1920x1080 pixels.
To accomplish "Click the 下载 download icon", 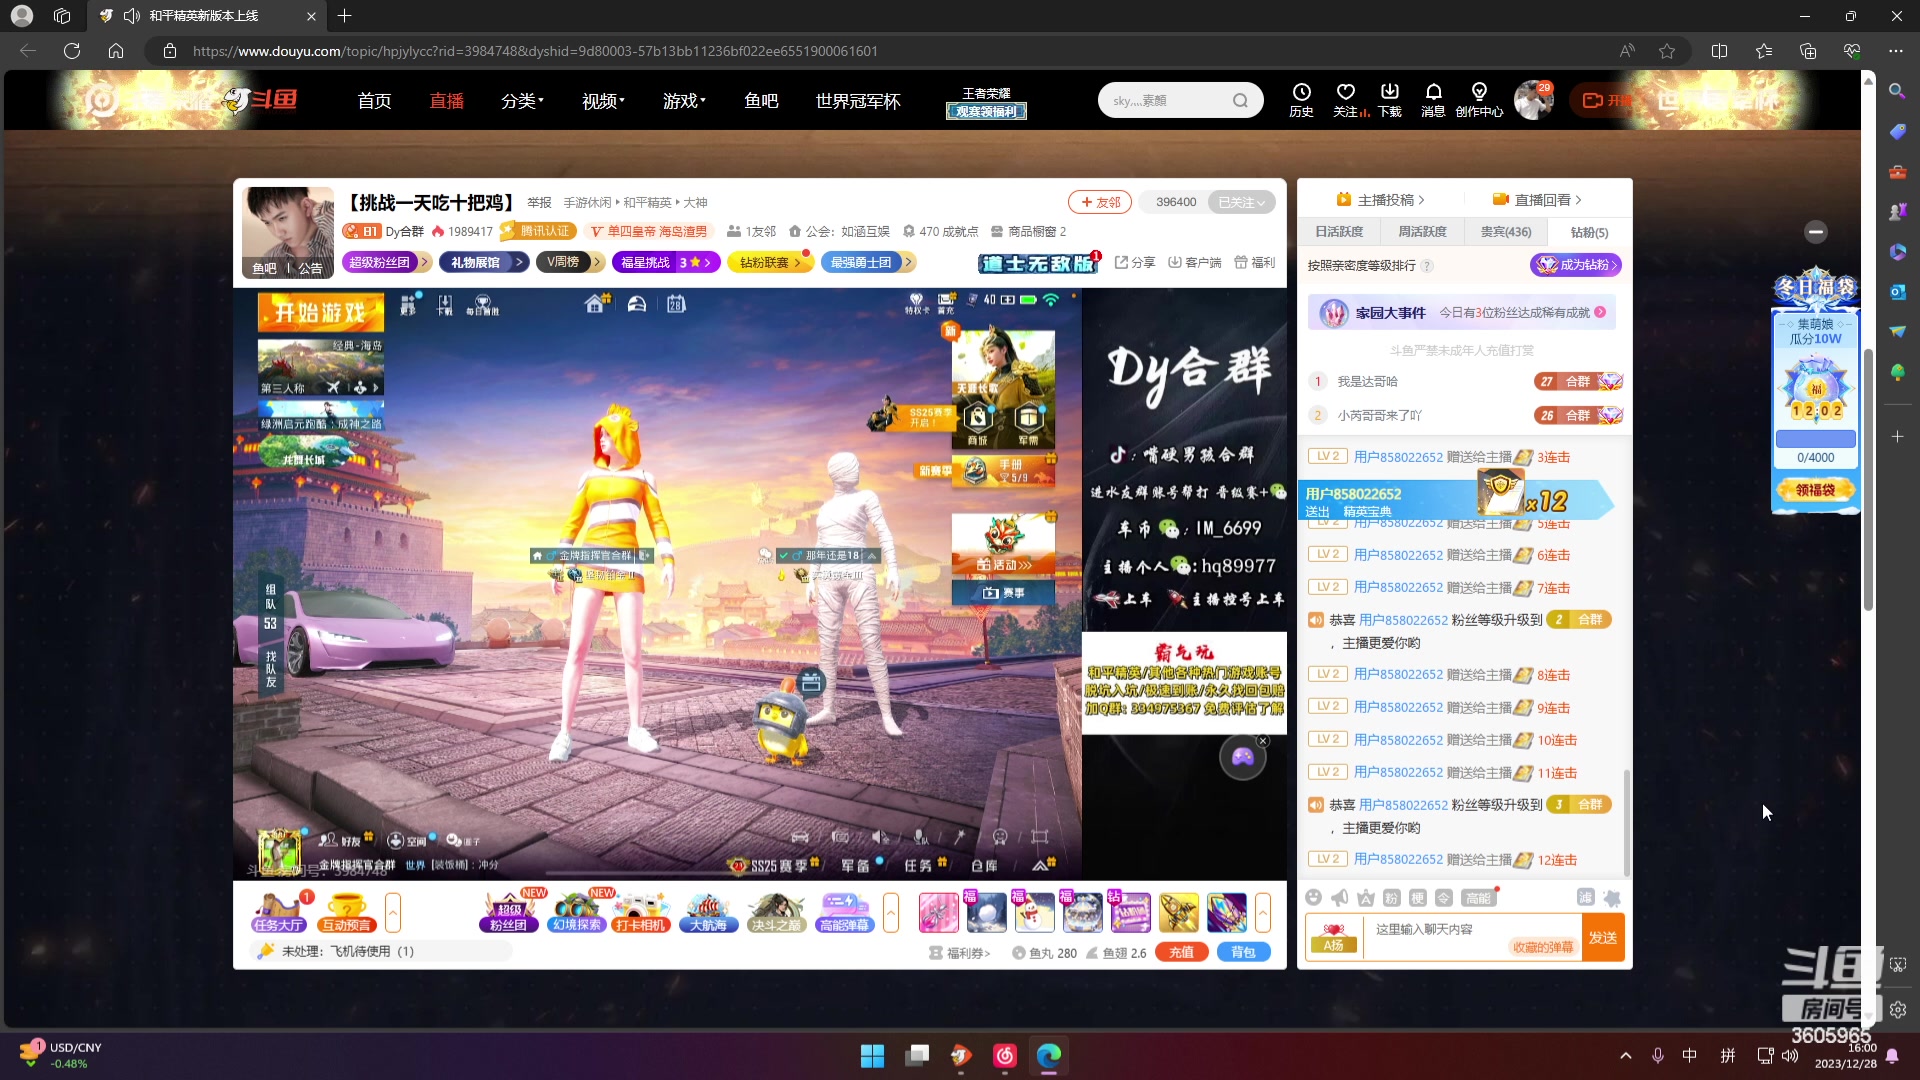I will [1390, 100].
